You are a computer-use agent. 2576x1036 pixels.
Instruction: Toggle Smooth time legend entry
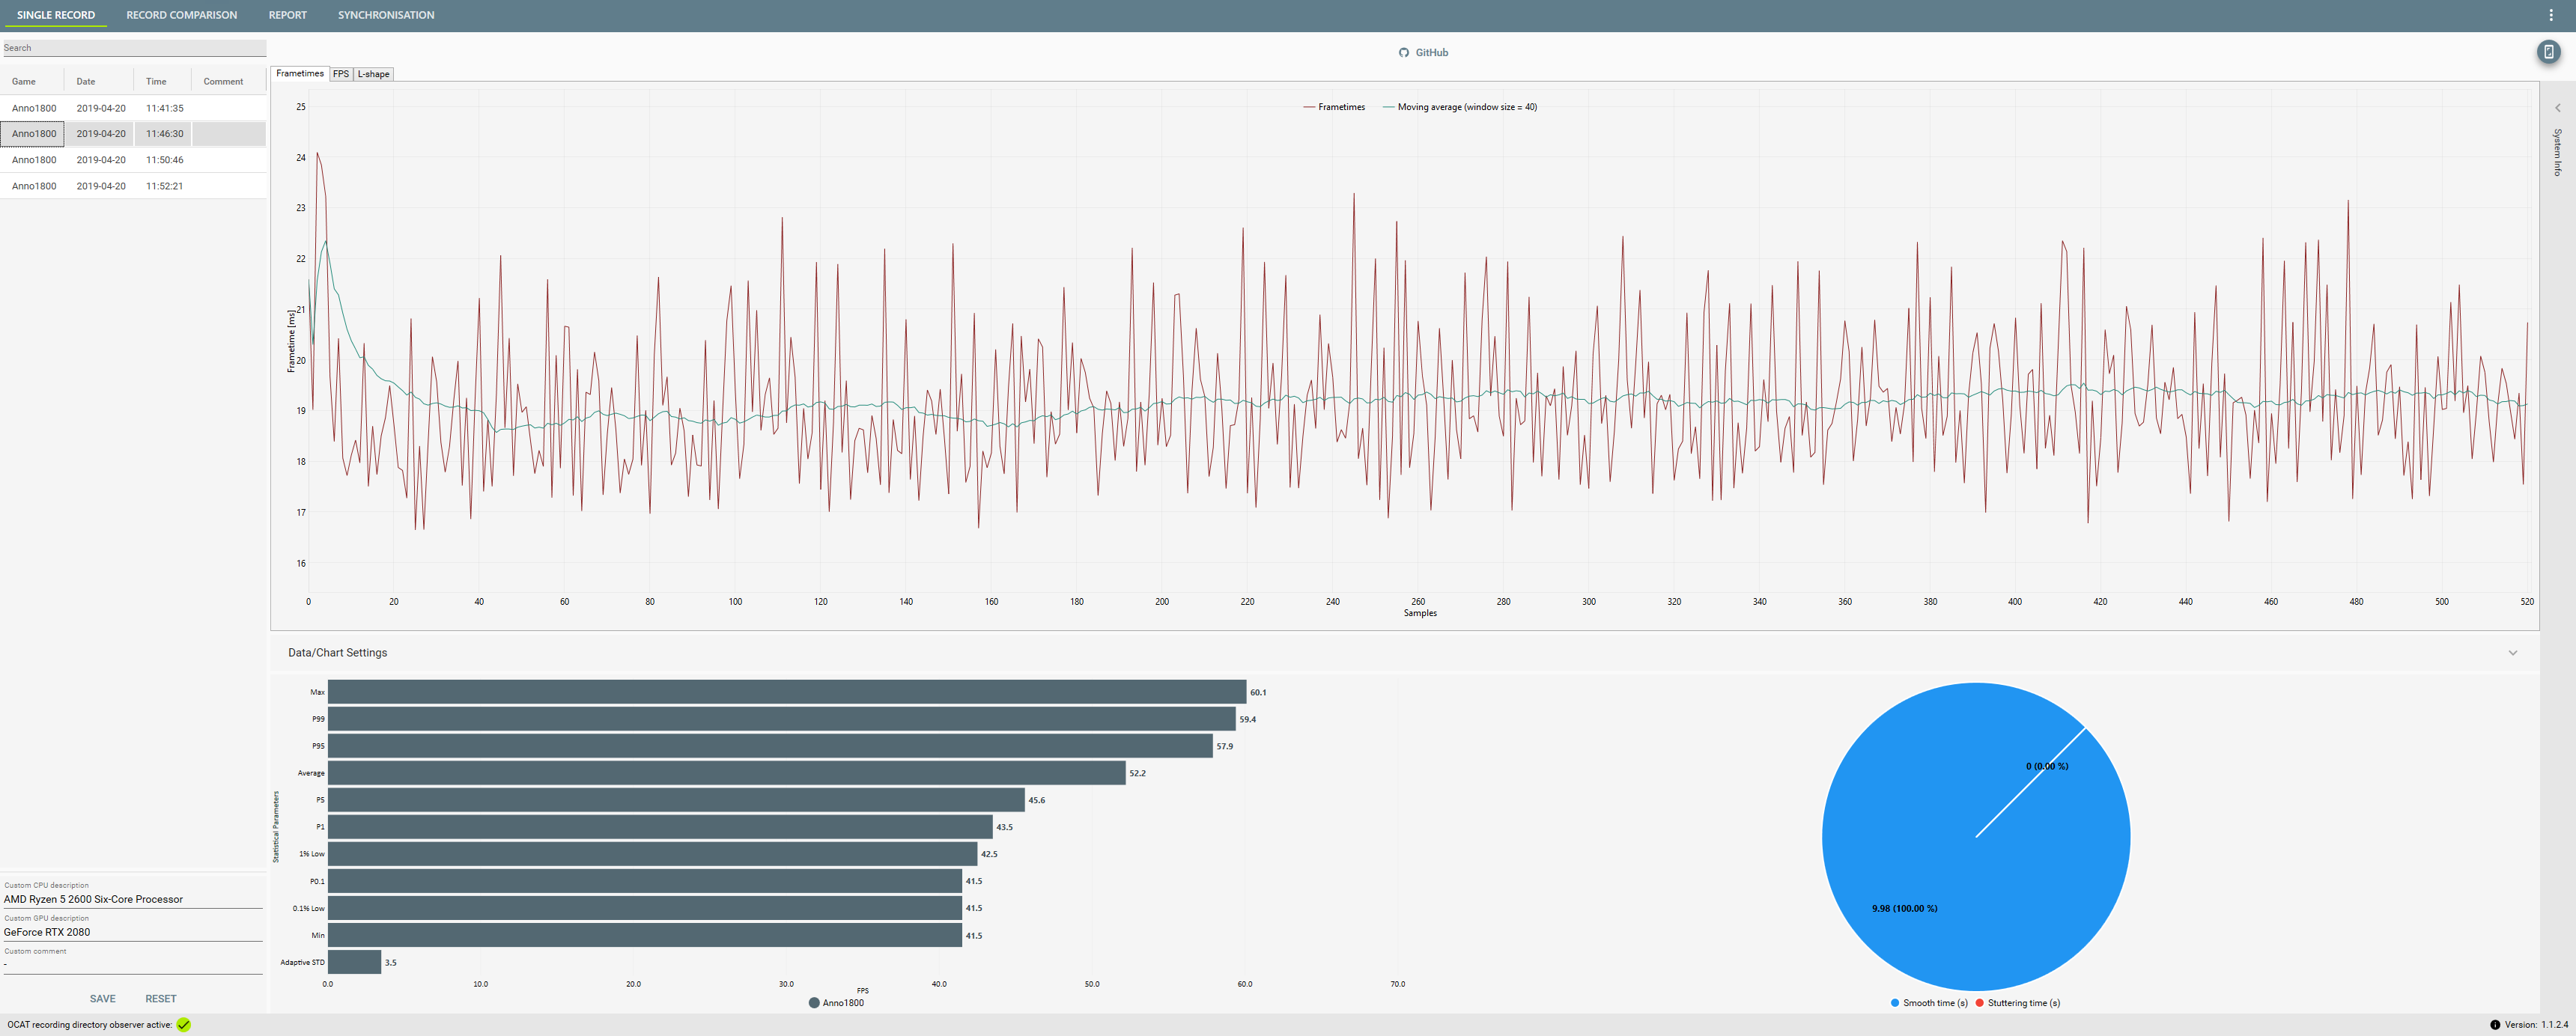[x=1928, y=1003]
